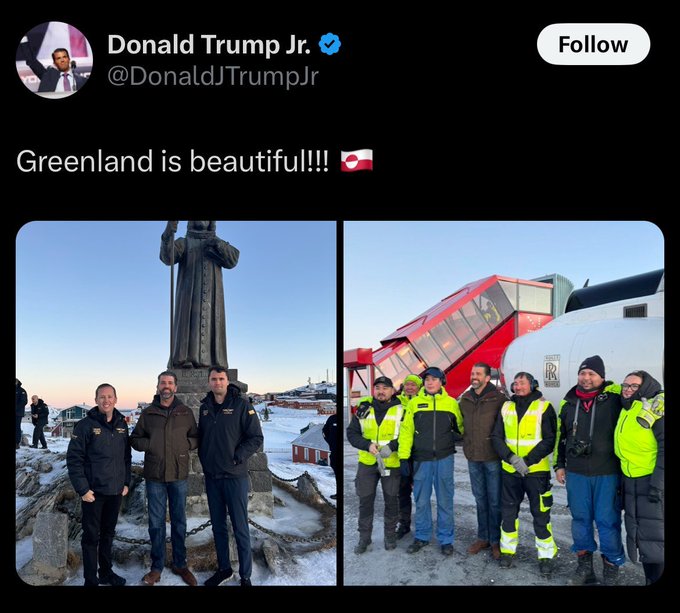Image resolution: width=680 pixels, height=613 pixels.
Task: Select the tweet text "Greenland is beautiful!!!"
Action: [172, 161]
